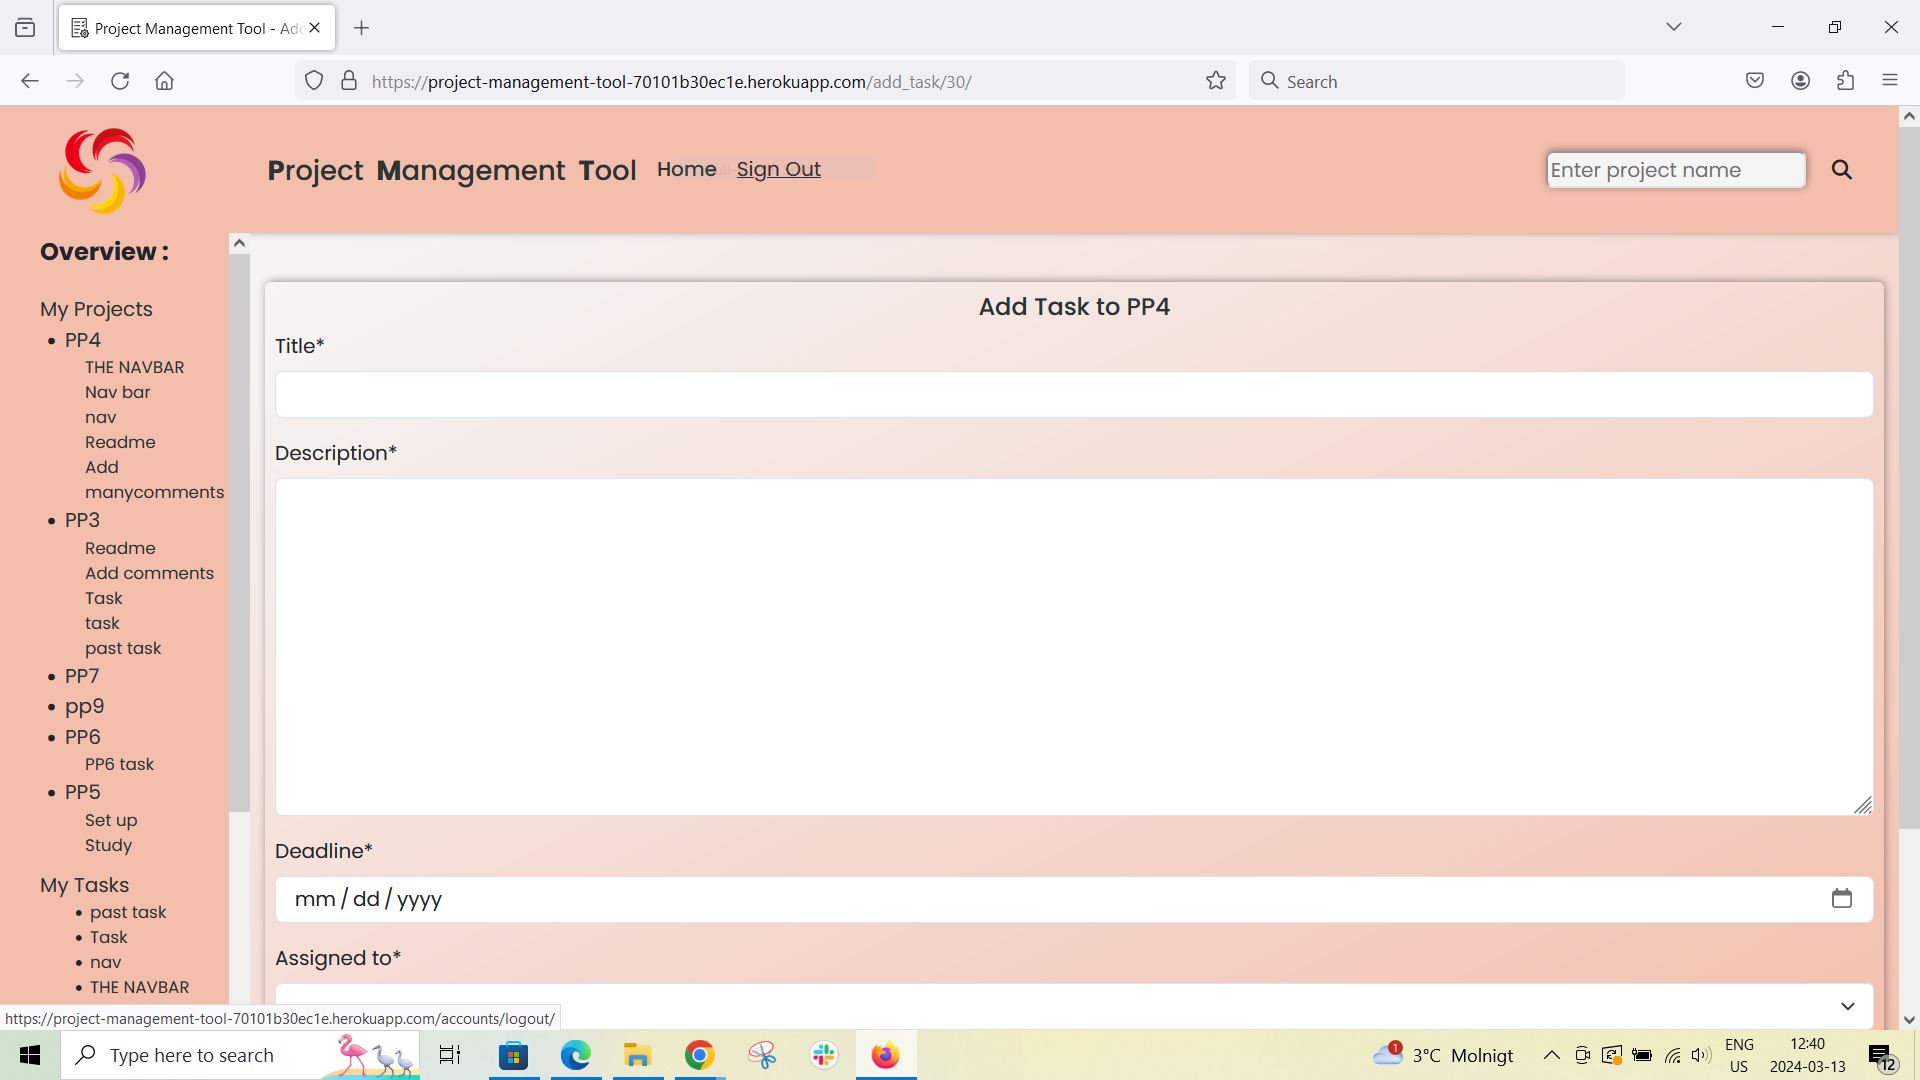Image resolution: width=1920 pixels, height=1080 pixels.
Task: Click the browser extensions puzzle icon
Action: (1846, 80)
